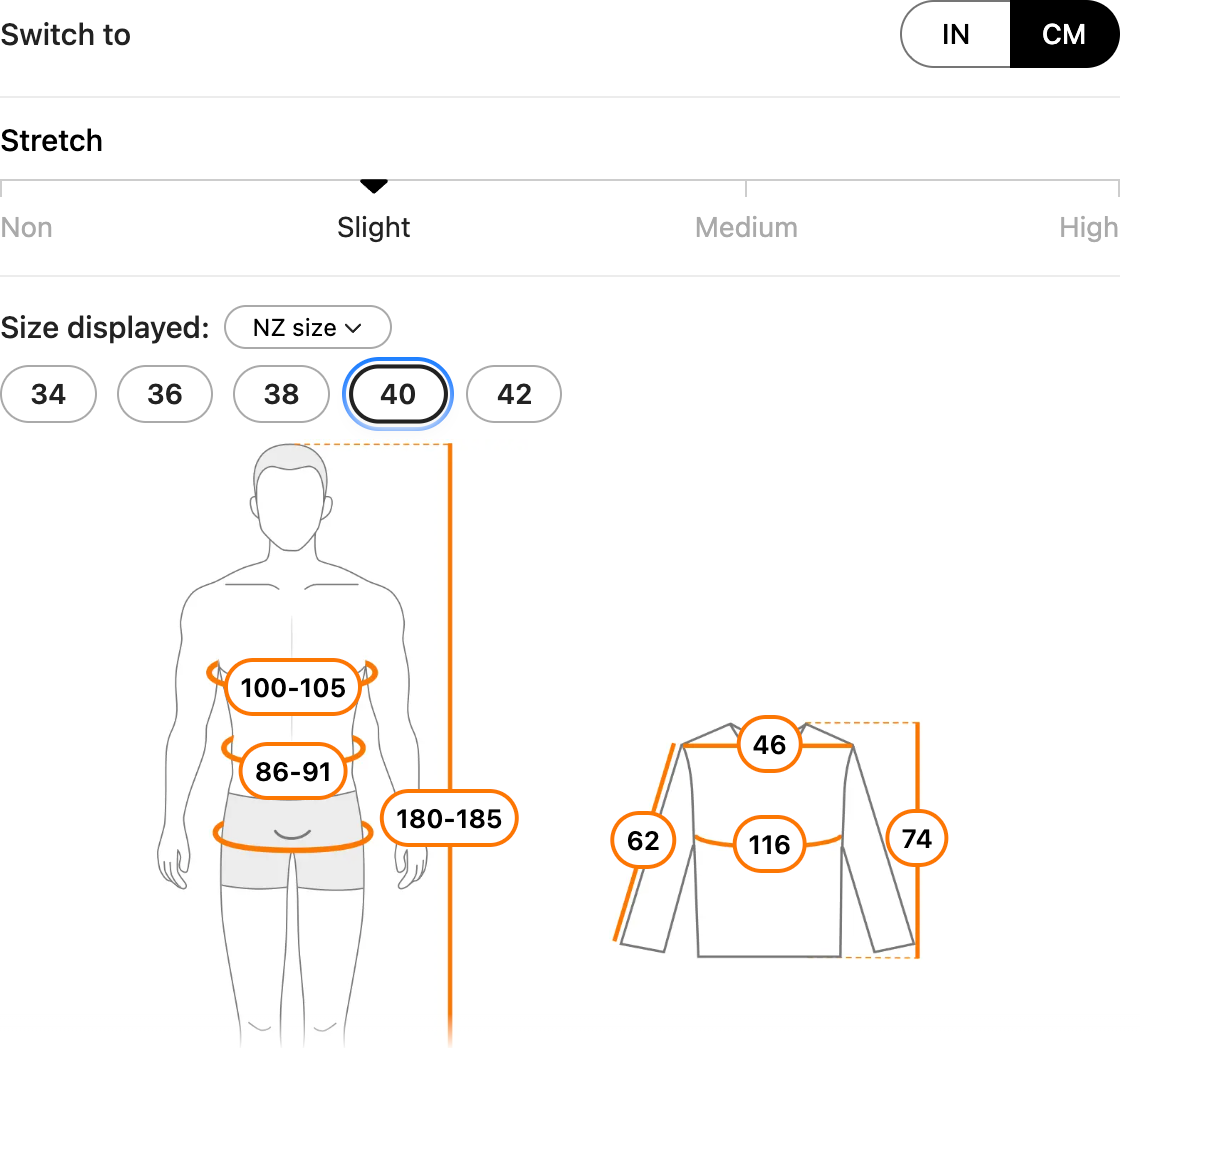Select size 36

pyautogui.click(x=165, y=394)
